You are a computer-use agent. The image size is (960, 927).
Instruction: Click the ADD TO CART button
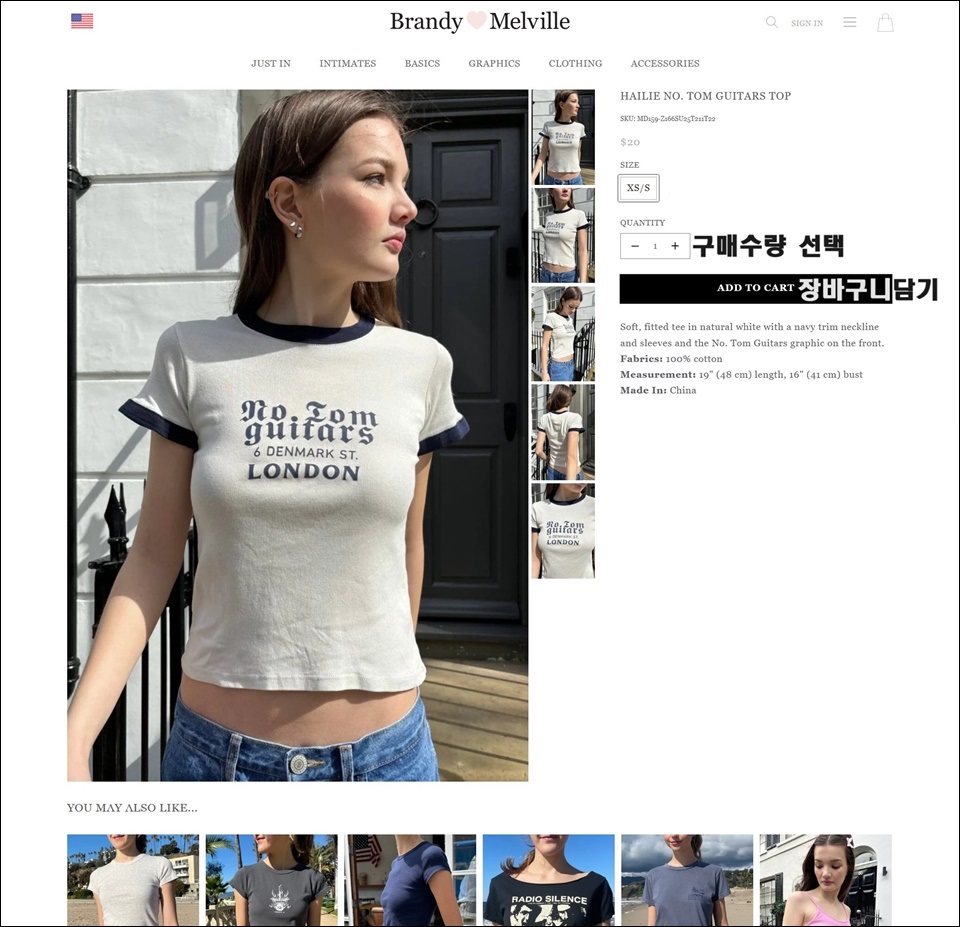coord(756,288)
